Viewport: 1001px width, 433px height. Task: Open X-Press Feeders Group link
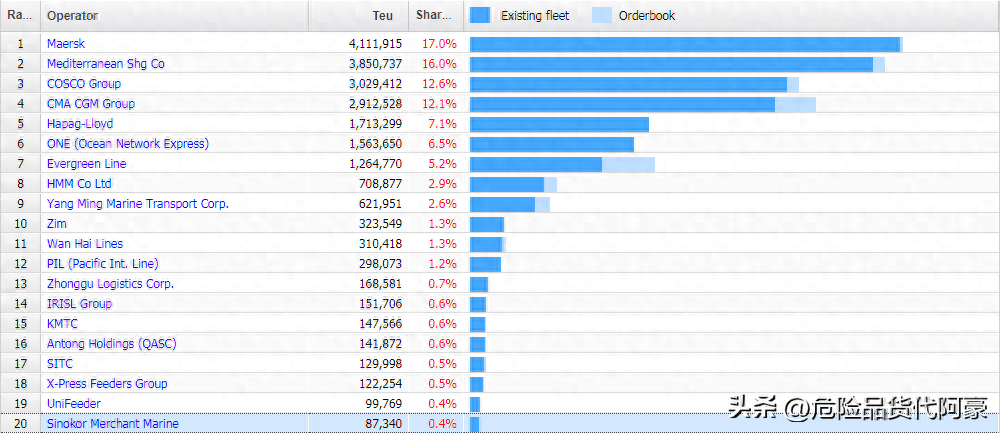(x=107, y=383)
